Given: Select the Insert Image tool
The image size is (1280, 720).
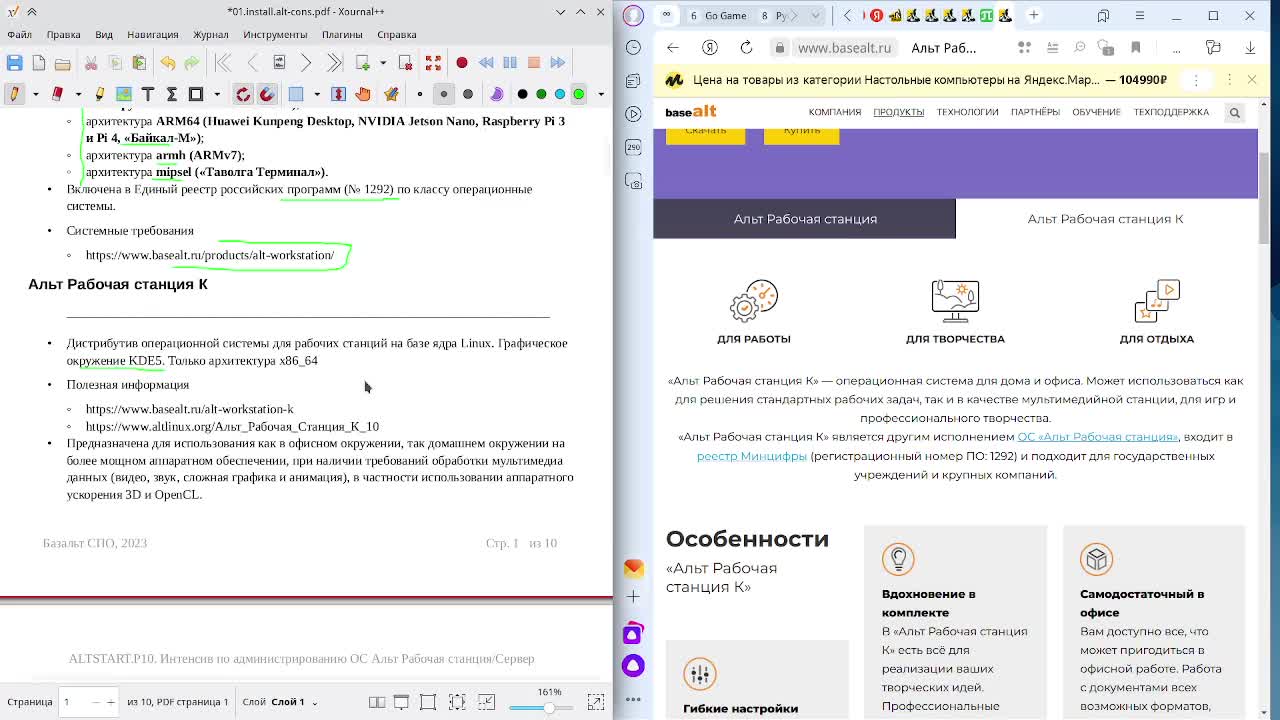Looking at the screenshot, I should point(123,94).
